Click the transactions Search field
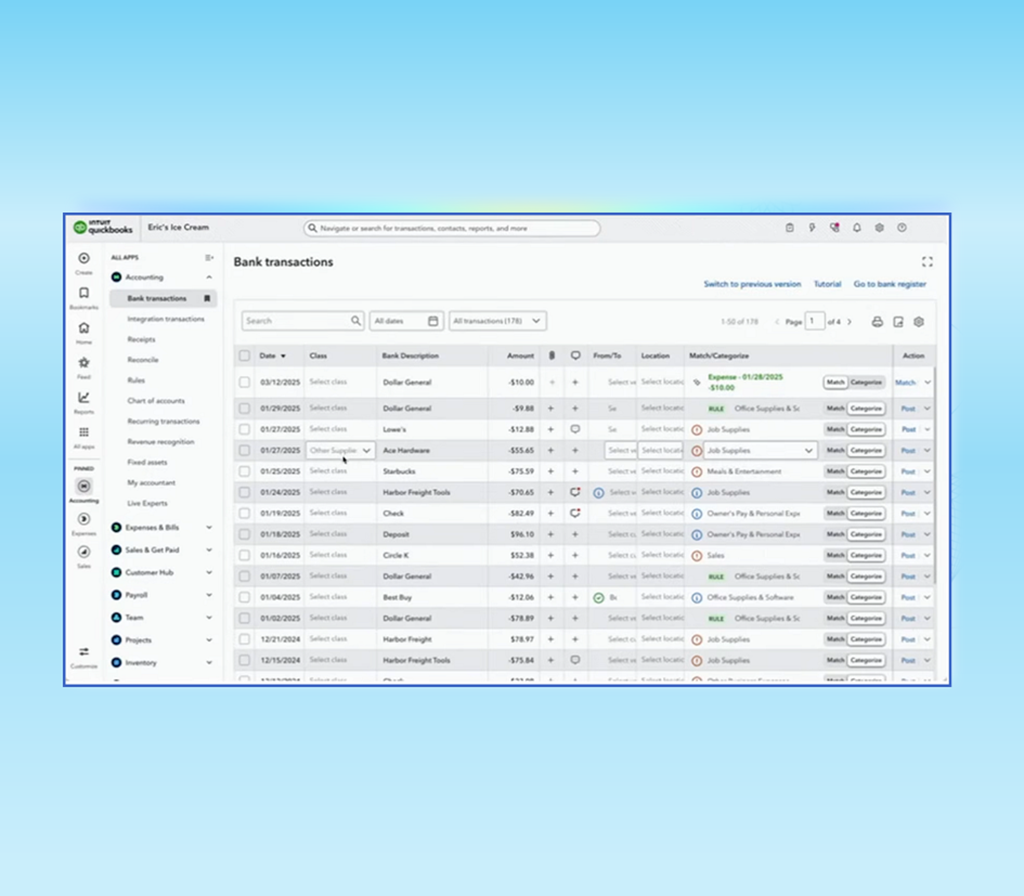This screenshot has height=896, width=1024. pyautogui.click(x=302, y=321)
